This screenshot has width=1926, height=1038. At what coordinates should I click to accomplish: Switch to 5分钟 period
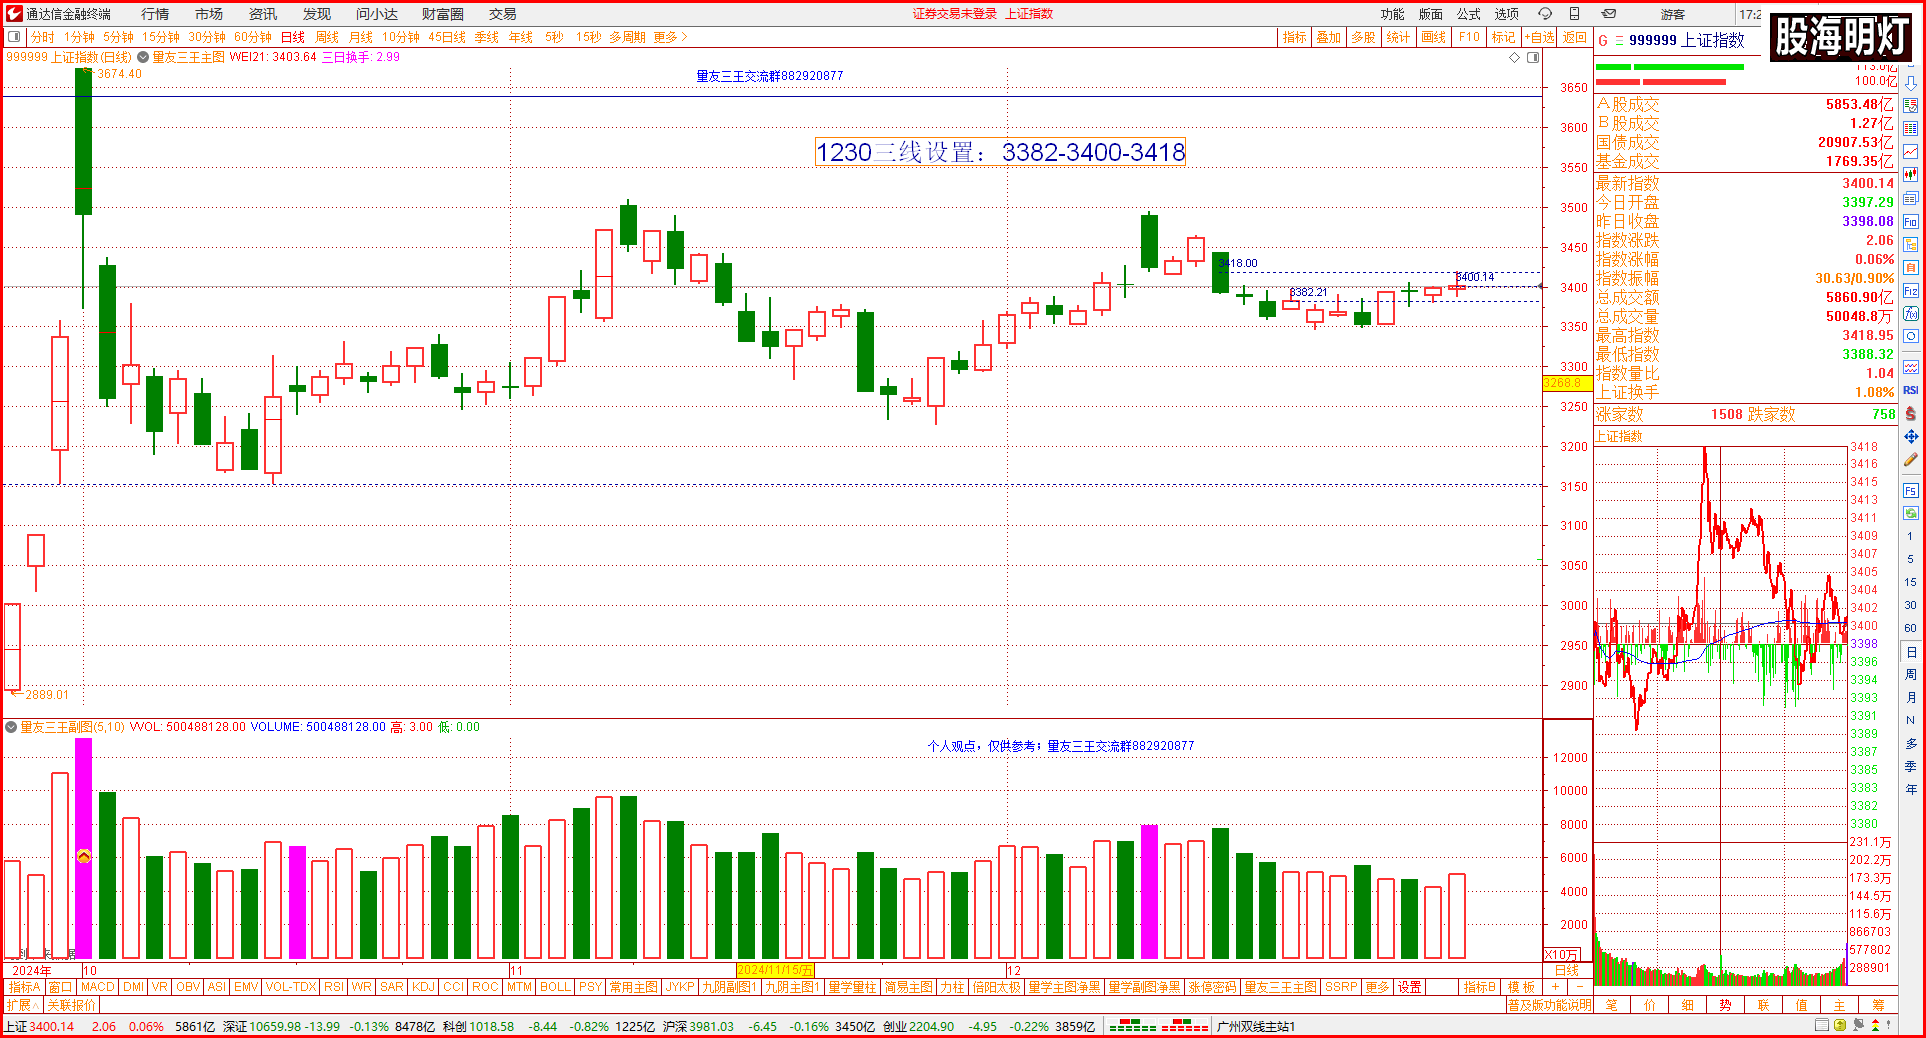point(118,37)
